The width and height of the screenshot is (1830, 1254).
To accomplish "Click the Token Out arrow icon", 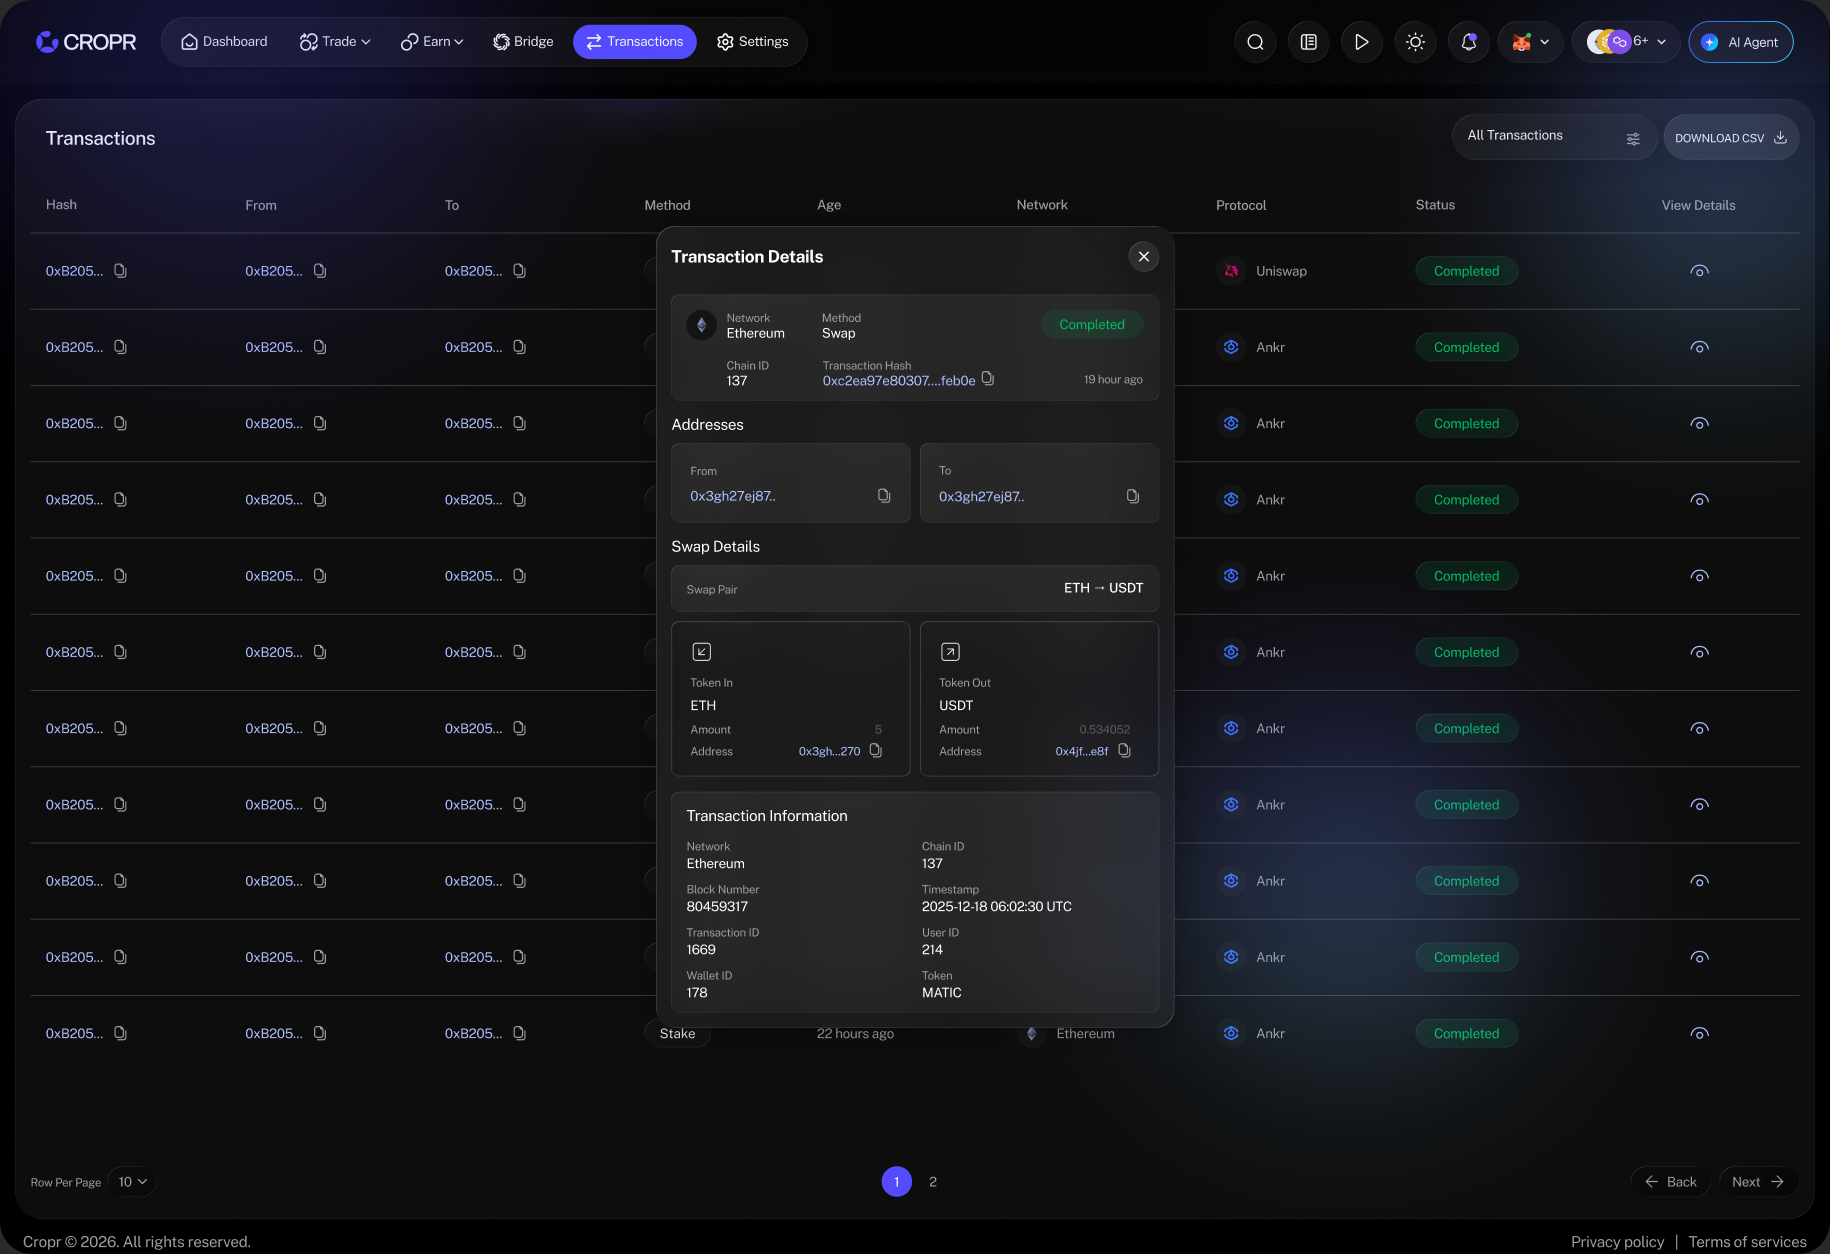I will [950, 652].
